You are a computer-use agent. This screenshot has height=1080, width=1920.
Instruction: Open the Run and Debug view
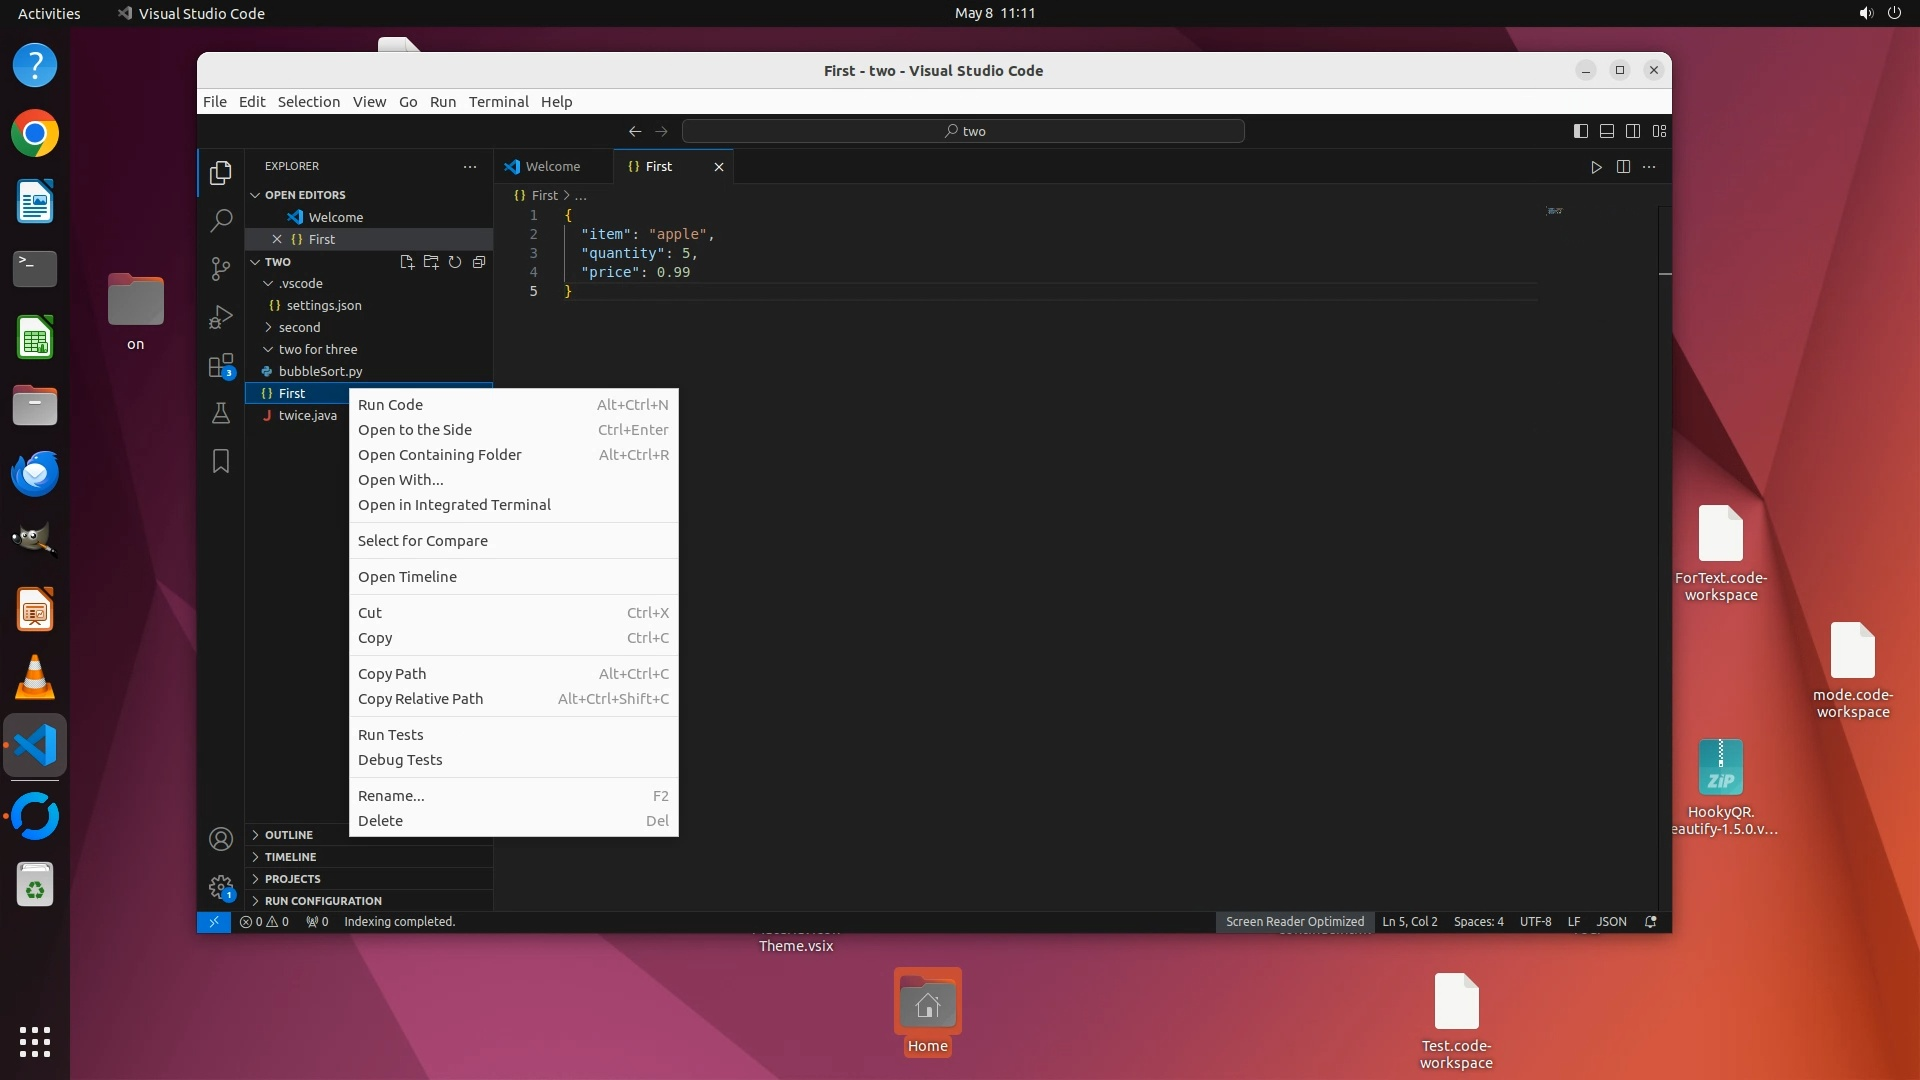[221, 318]
